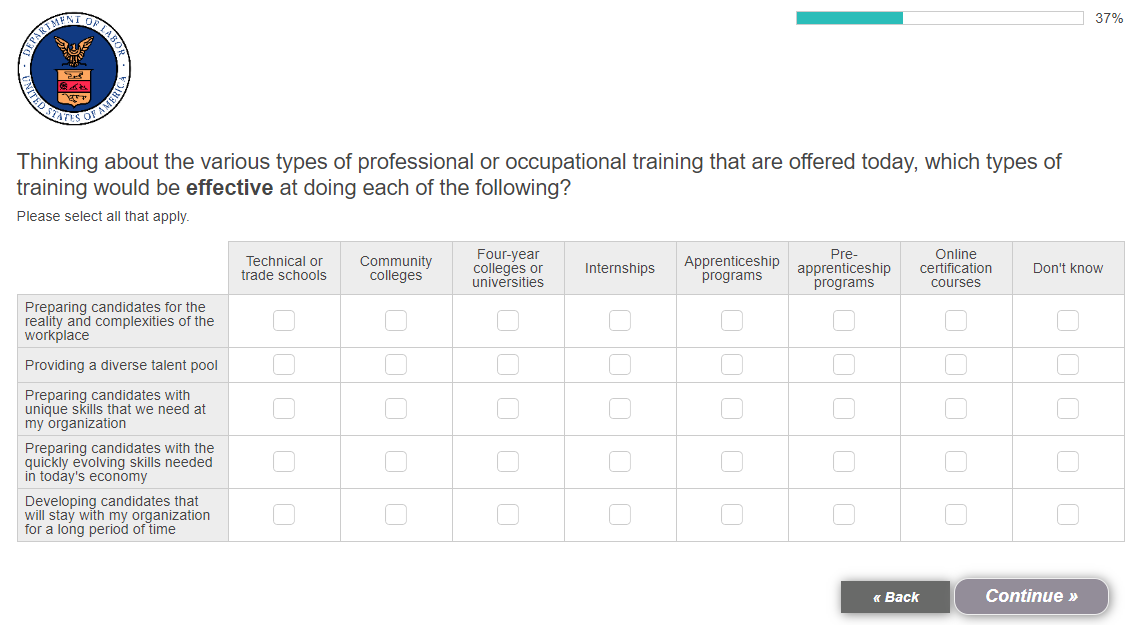Check Pre-apprenticeship programs for workplace complexities row
This screenshot has height=625, width=1135.
844,321
